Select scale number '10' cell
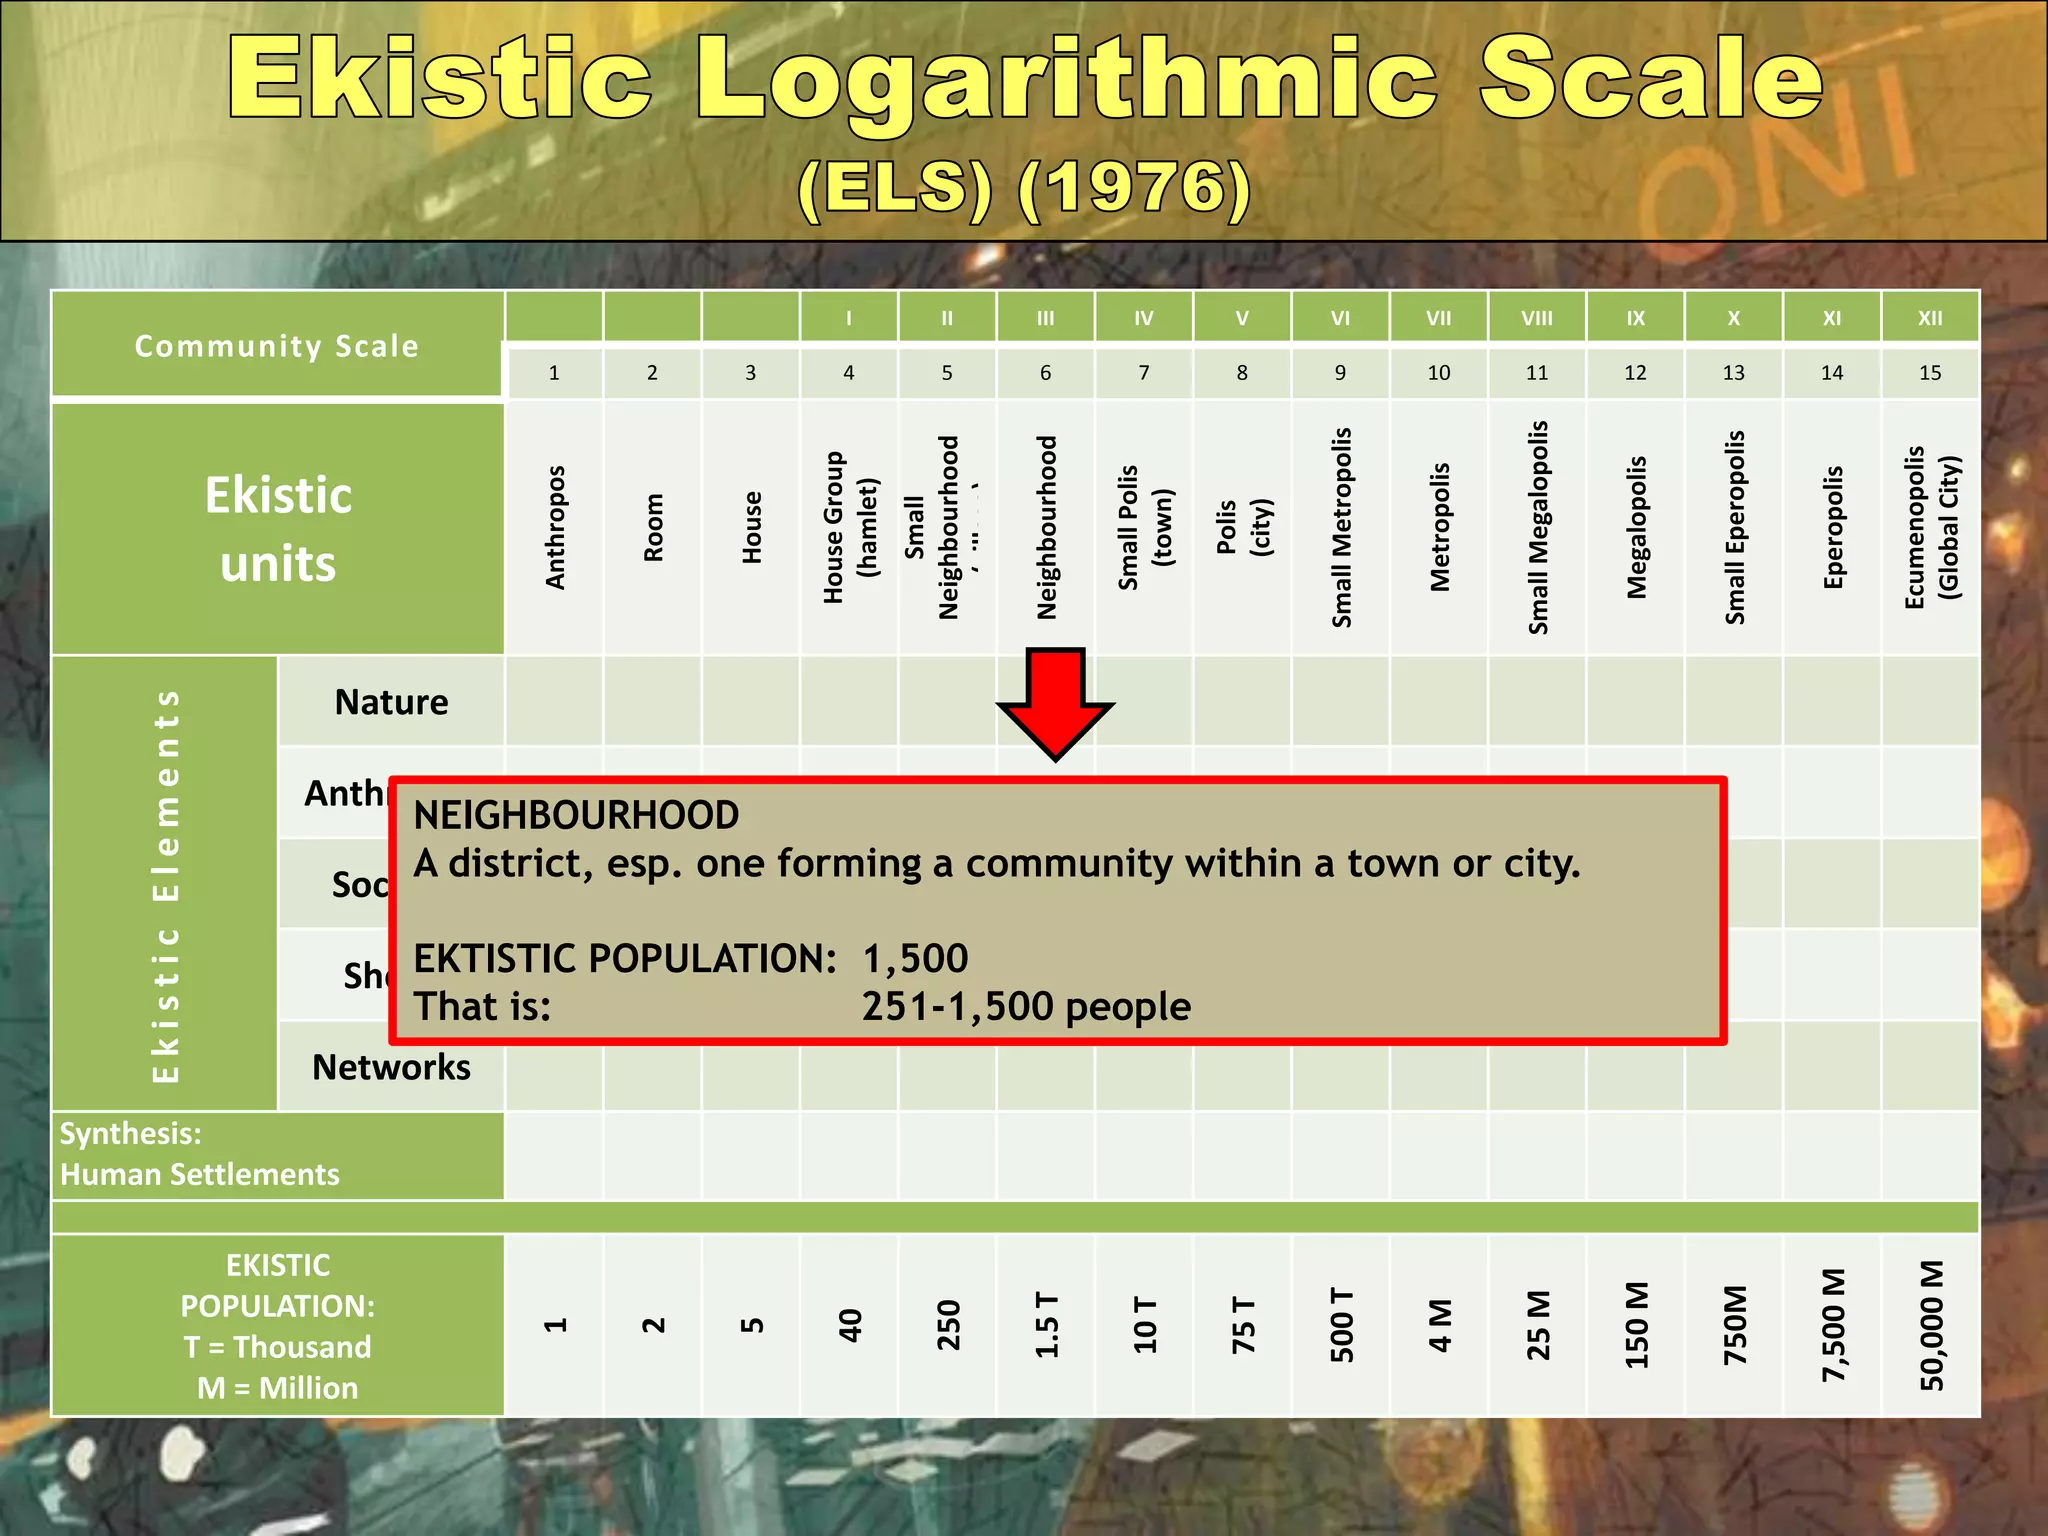Screen dimensions: 2048x1536 pyautogui.click(x=1439, y=373)
